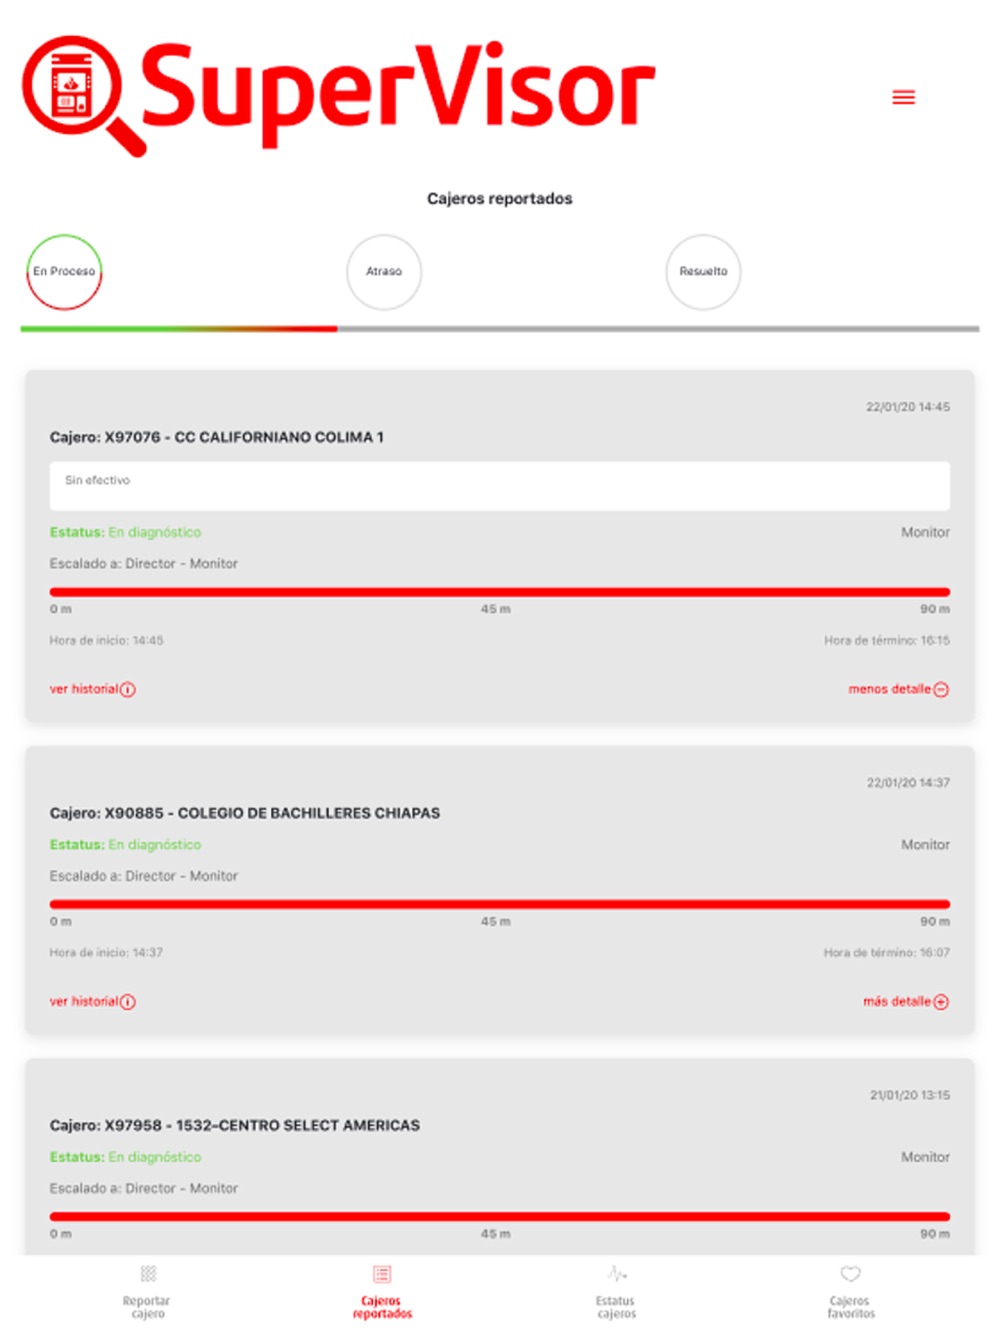
Task: Click the X97958 red progress bar
Action: click(500, 1216)
